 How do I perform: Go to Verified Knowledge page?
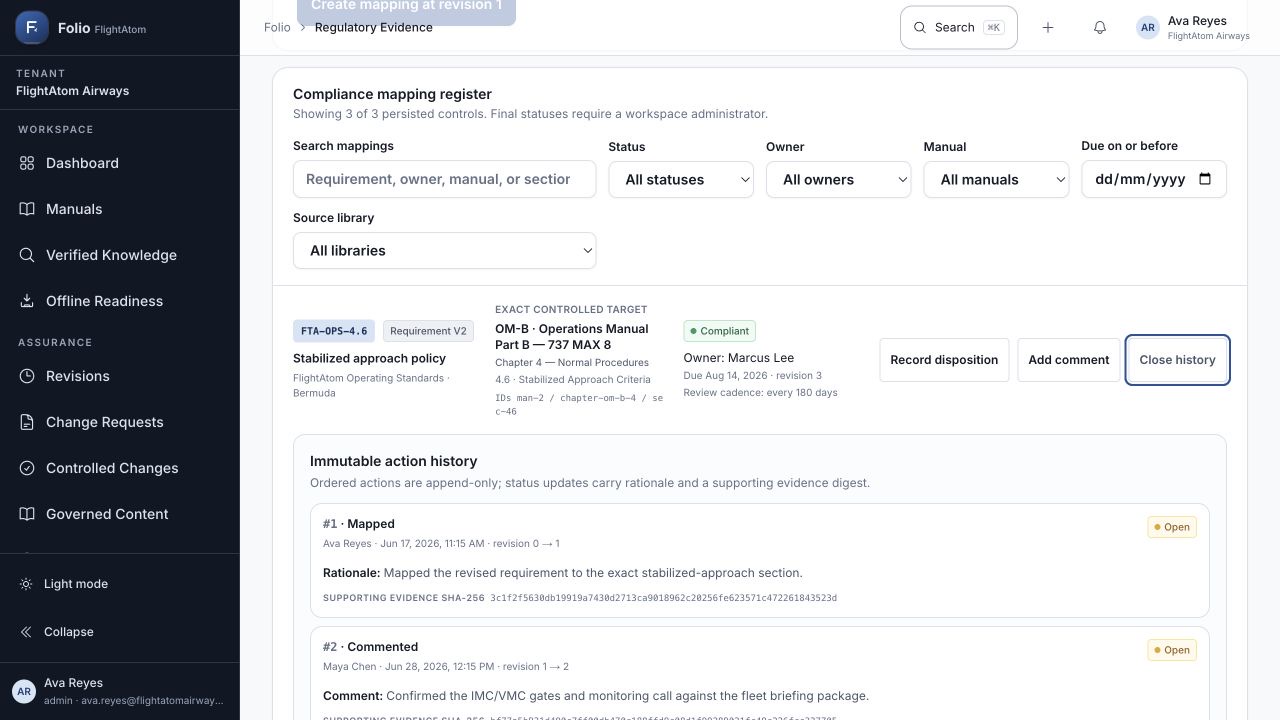coord(119,255)
